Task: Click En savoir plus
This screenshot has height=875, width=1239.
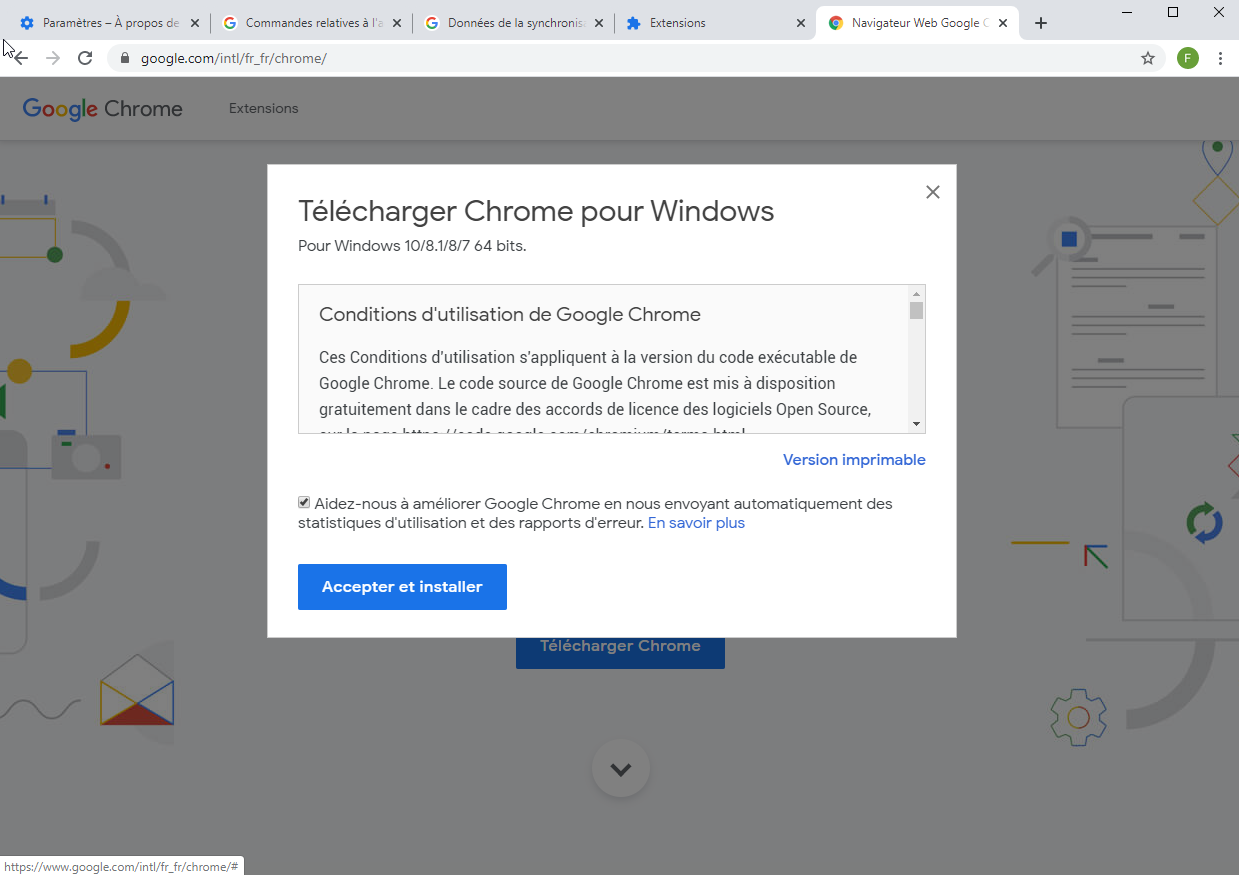Action: 696,522
